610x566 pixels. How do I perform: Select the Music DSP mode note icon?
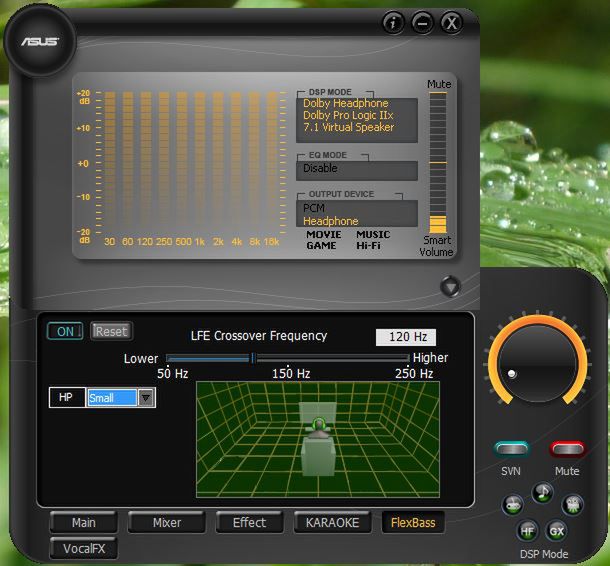[x=542, y=492]
